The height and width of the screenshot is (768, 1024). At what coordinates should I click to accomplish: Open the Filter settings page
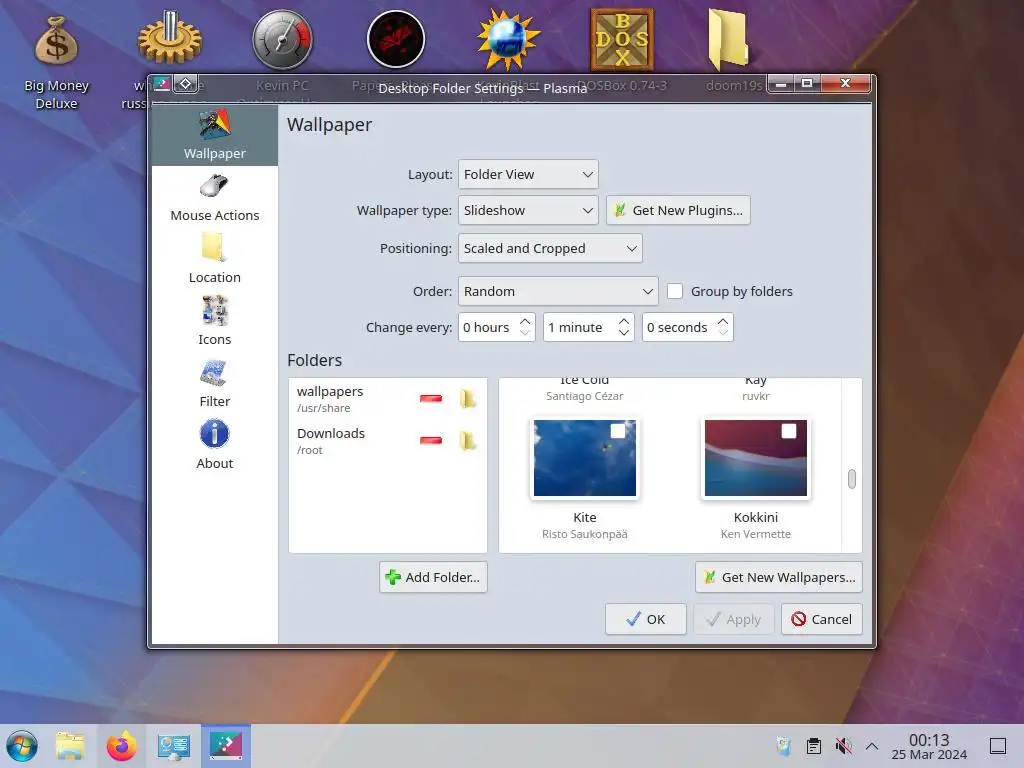214,384
